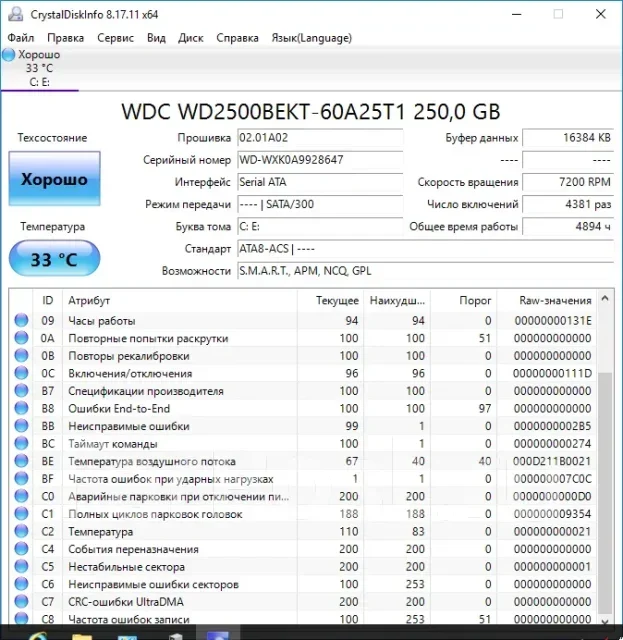Screen dimensions: 623x640
Task: Click threshold value 97 in End-to-End row
Action: point(485,408)
